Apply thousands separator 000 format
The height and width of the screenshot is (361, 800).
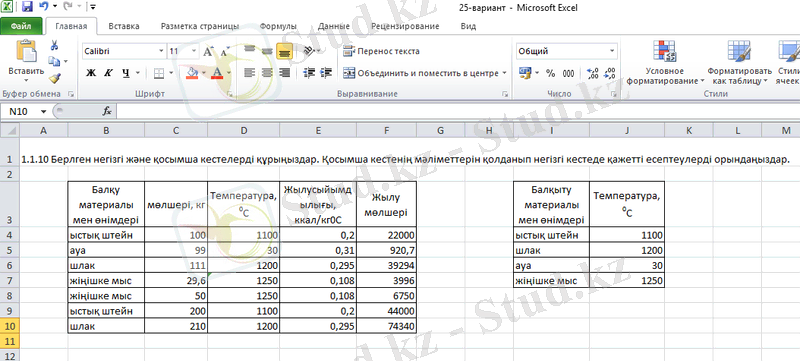point(568,73)
